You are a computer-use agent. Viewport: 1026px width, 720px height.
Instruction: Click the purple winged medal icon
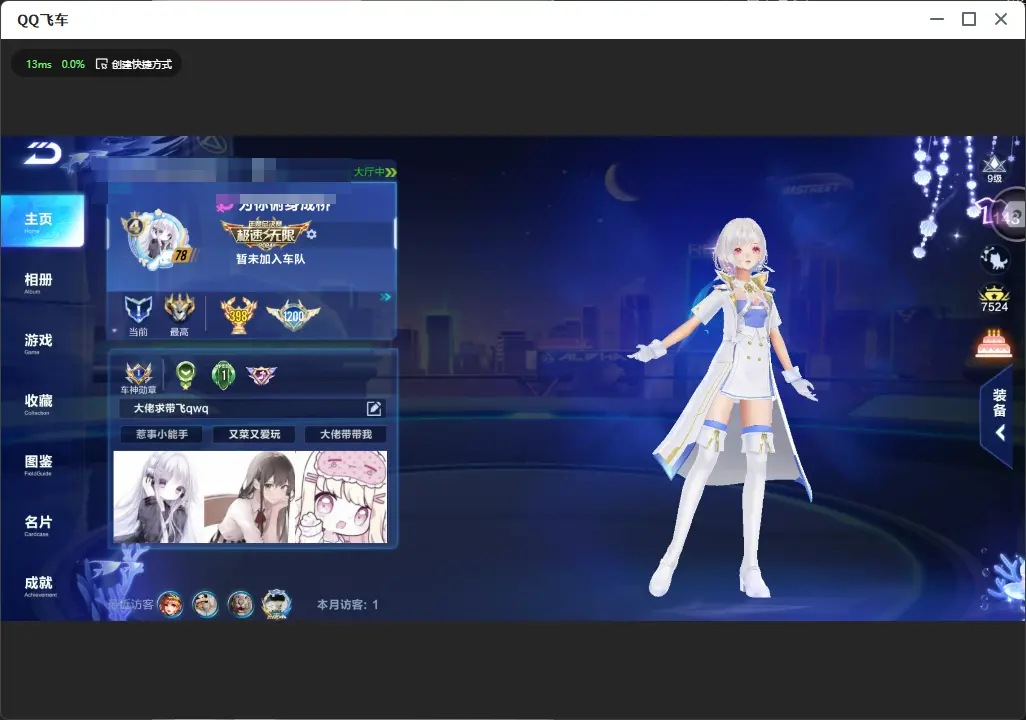pos(261,375)
